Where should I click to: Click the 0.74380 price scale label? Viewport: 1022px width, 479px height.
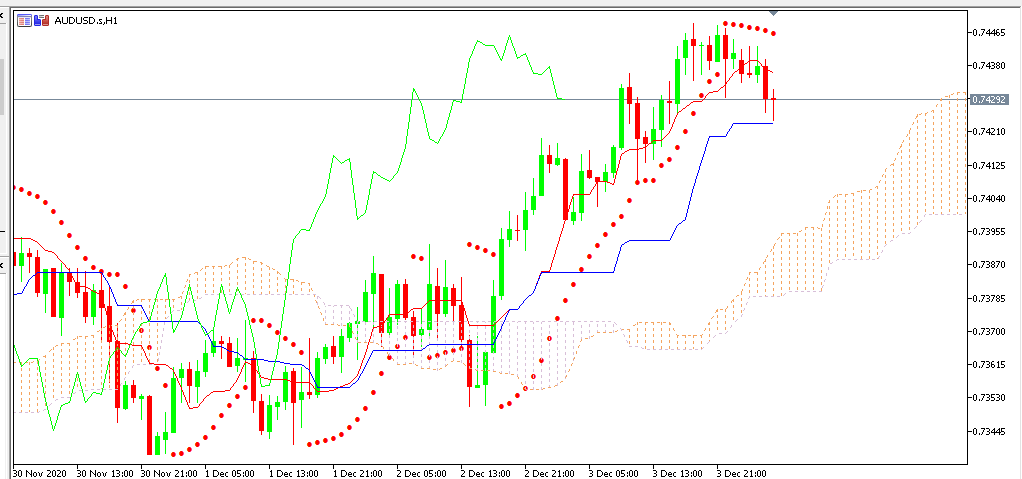(x=989, y=65)
